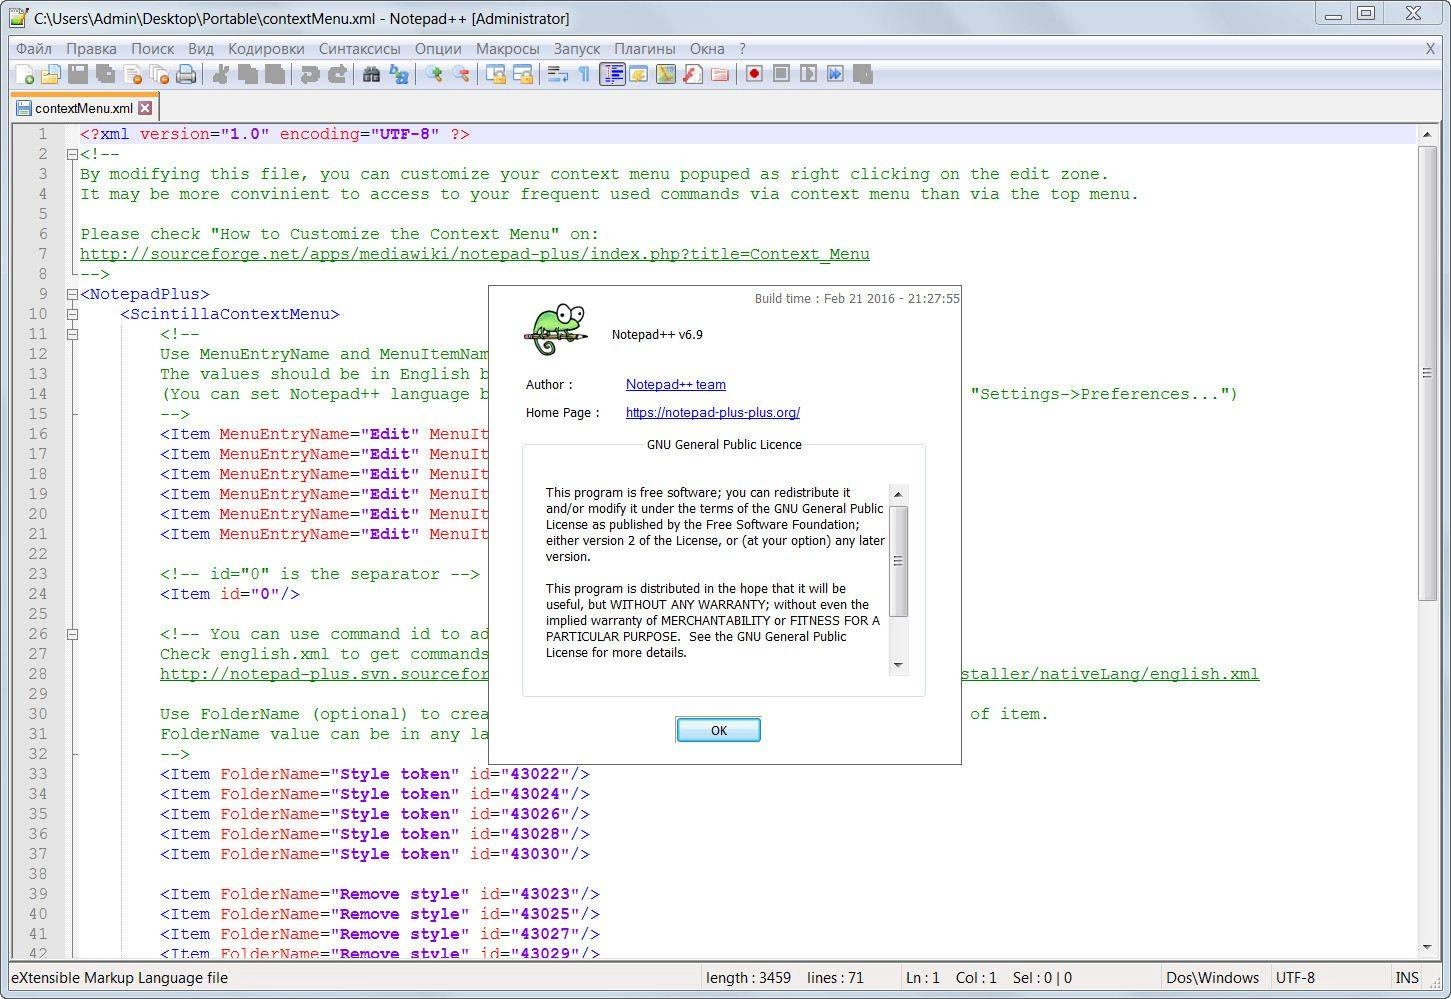This screenshot has height=999, width=1451.
Task: Start macro recording with red dot icon
Action: coord(754,74)
